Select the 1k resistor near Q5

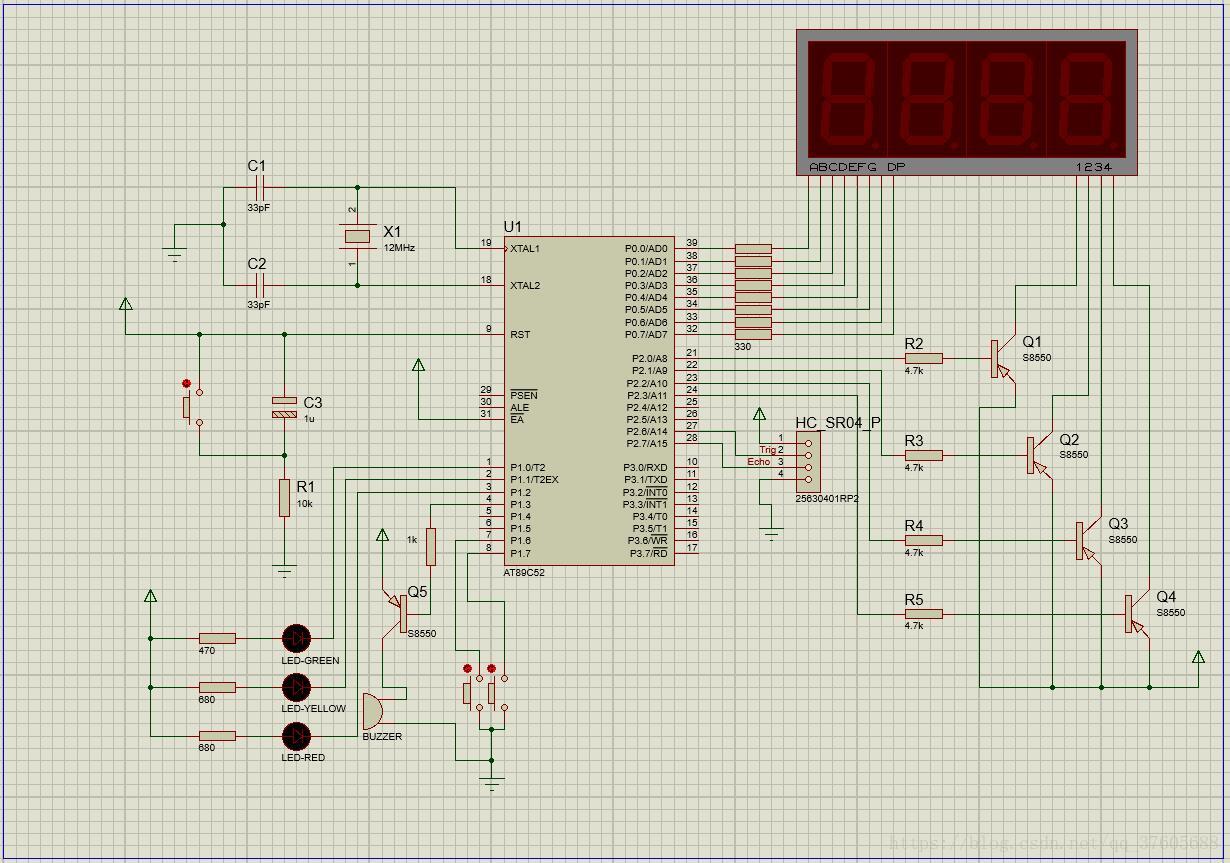pyautogui.click(x=431, y=547)
